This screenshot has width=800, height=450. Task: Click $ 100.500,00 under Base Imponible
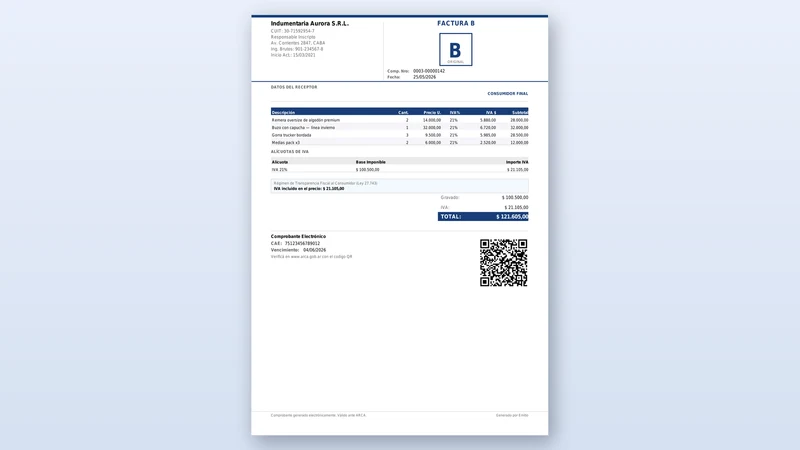click(x=367, y=170)
